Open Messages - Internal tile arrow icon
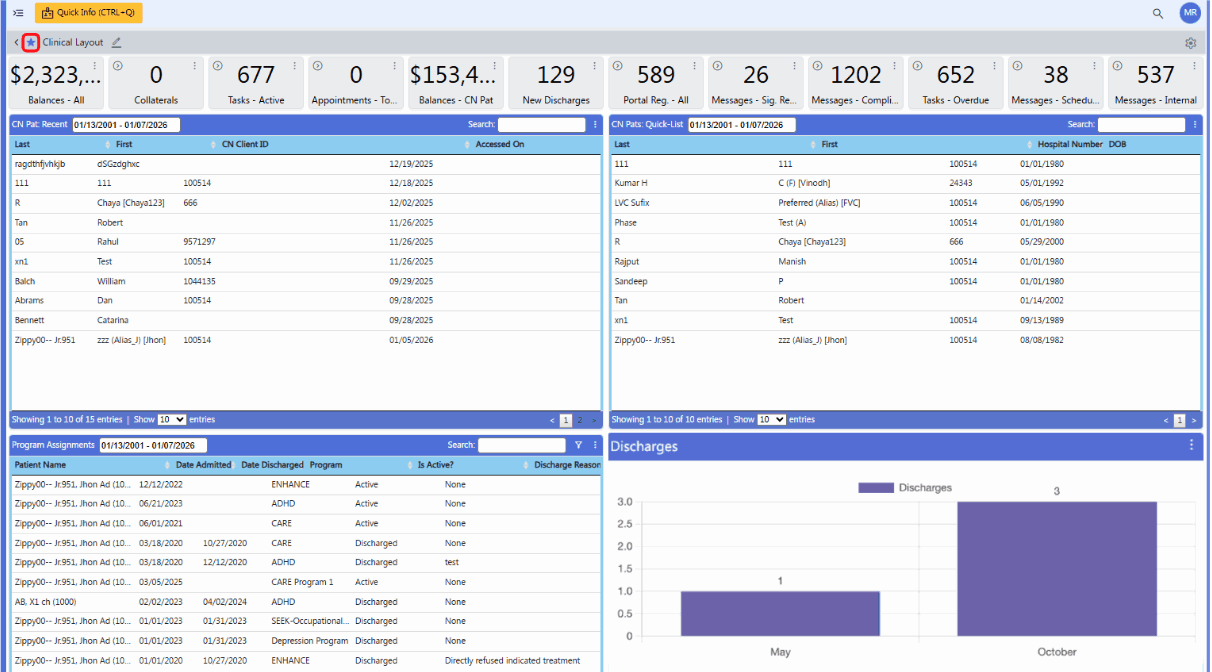 click(x=1117, y=66)
